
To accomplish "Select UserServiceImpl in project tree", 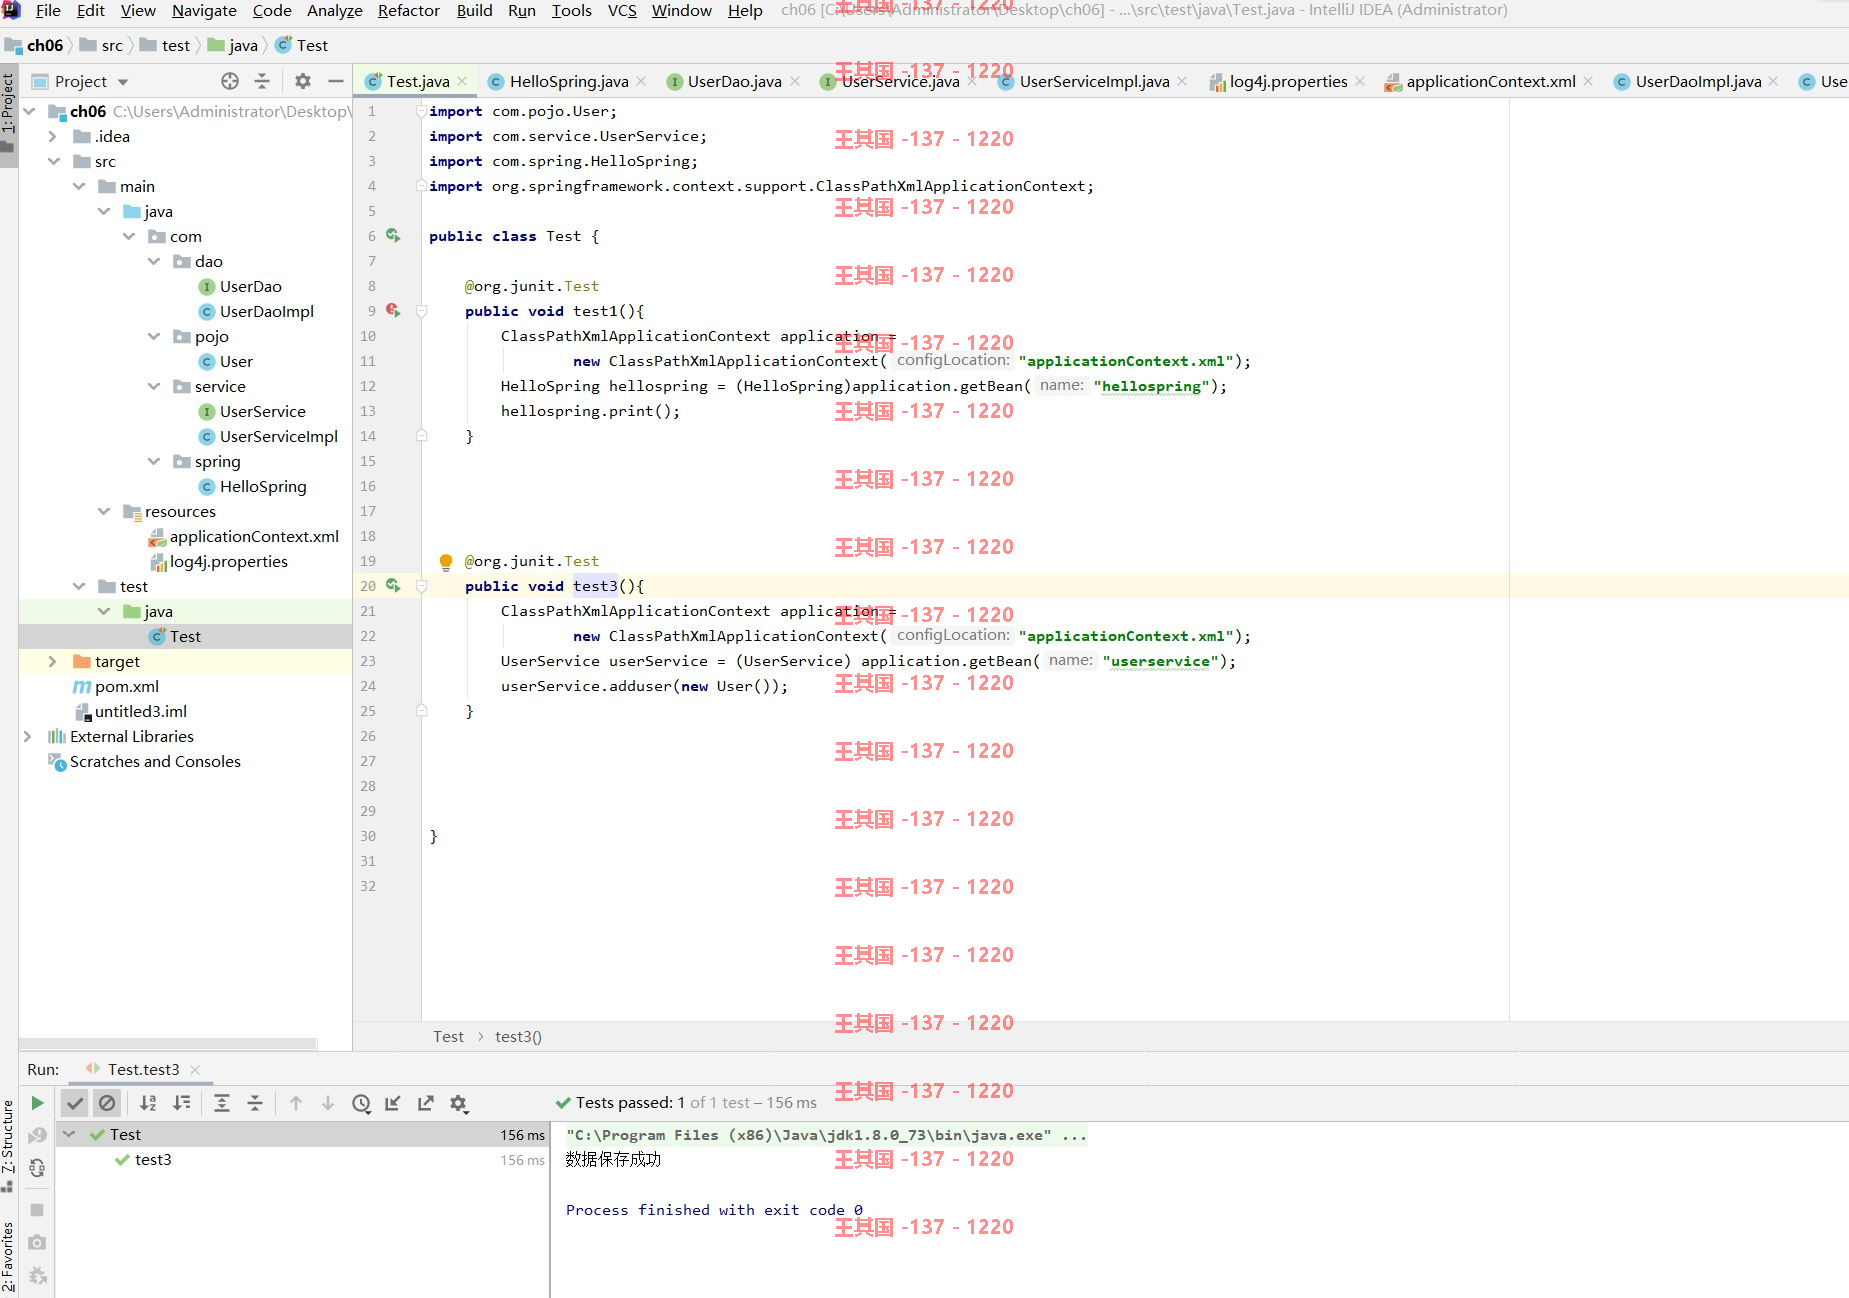I will [278, 436].
